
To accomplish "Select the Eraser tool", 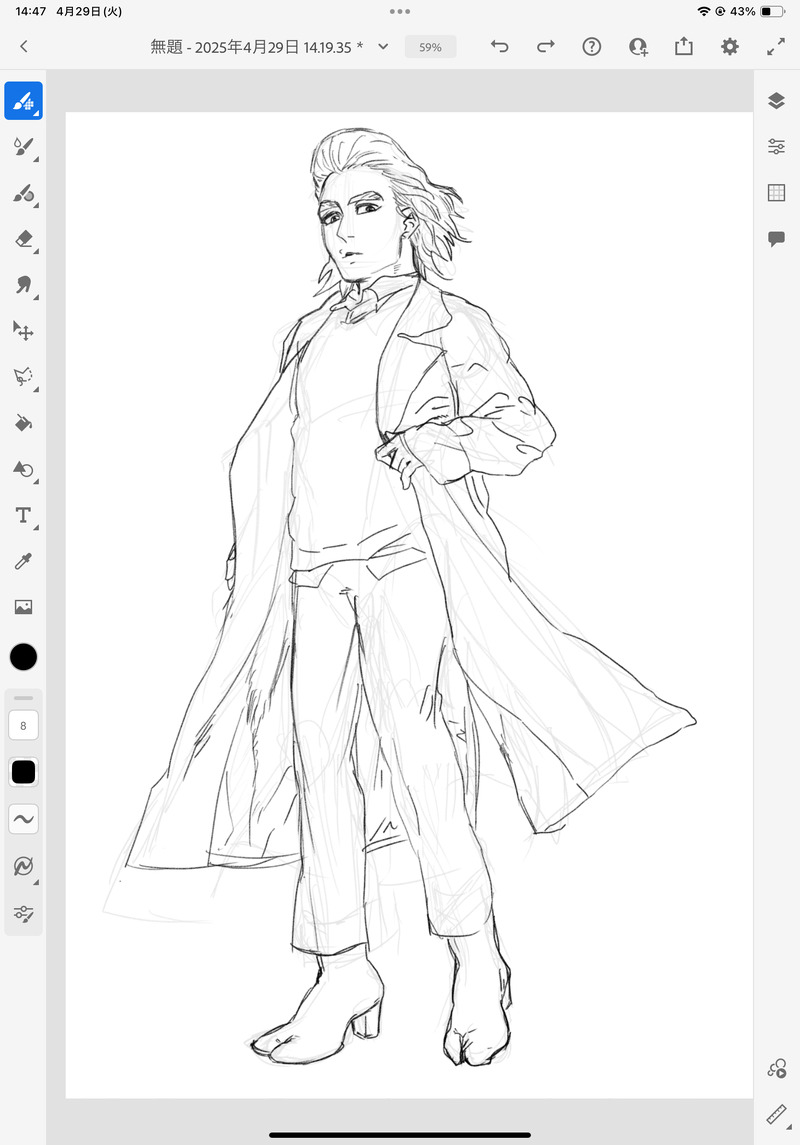I will point(23,240).
